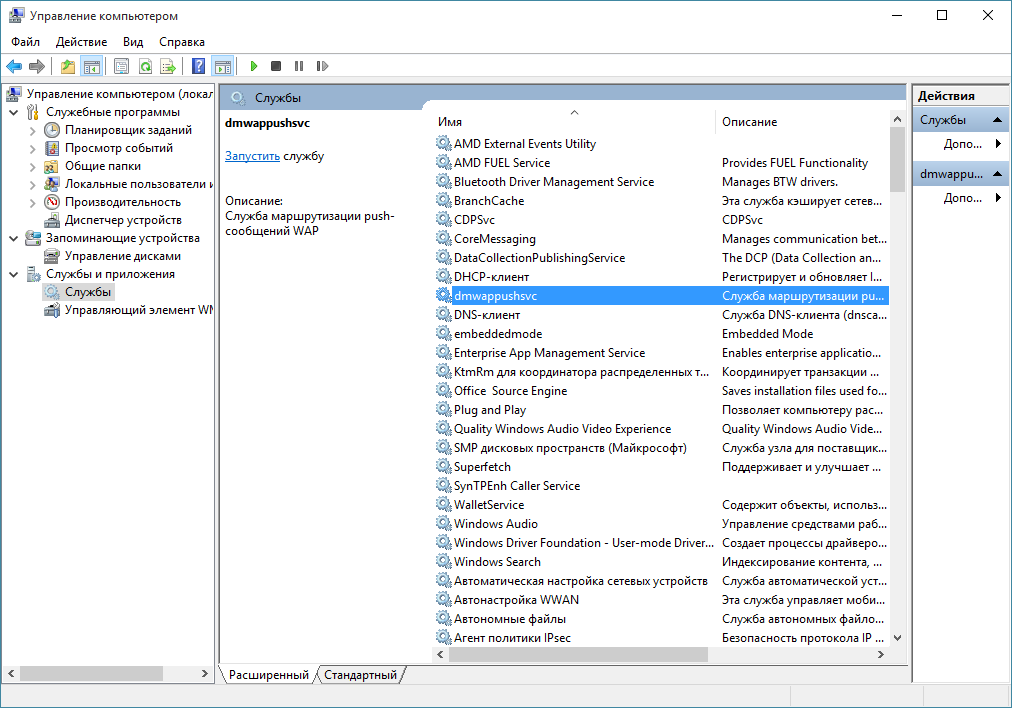Screen dimensions: 1012x708
Task: Select Диспетчер устройств in the tree
Action: [123, 220]
